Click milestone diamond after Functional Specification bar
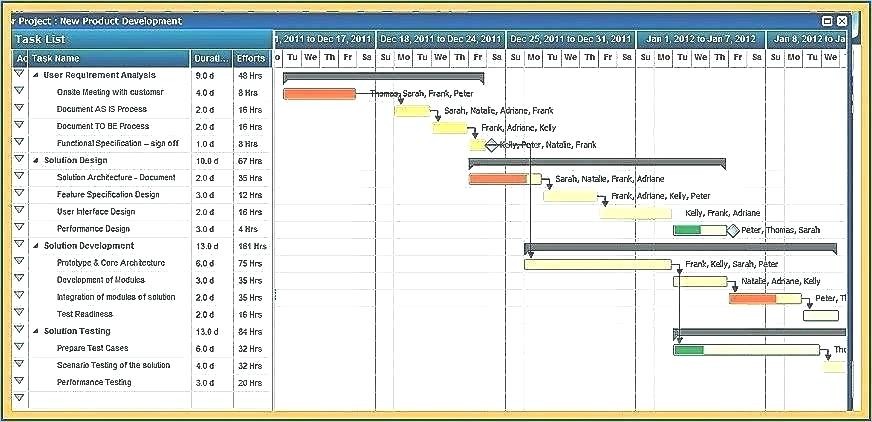872x422 pixels. [x=491, y=145]
